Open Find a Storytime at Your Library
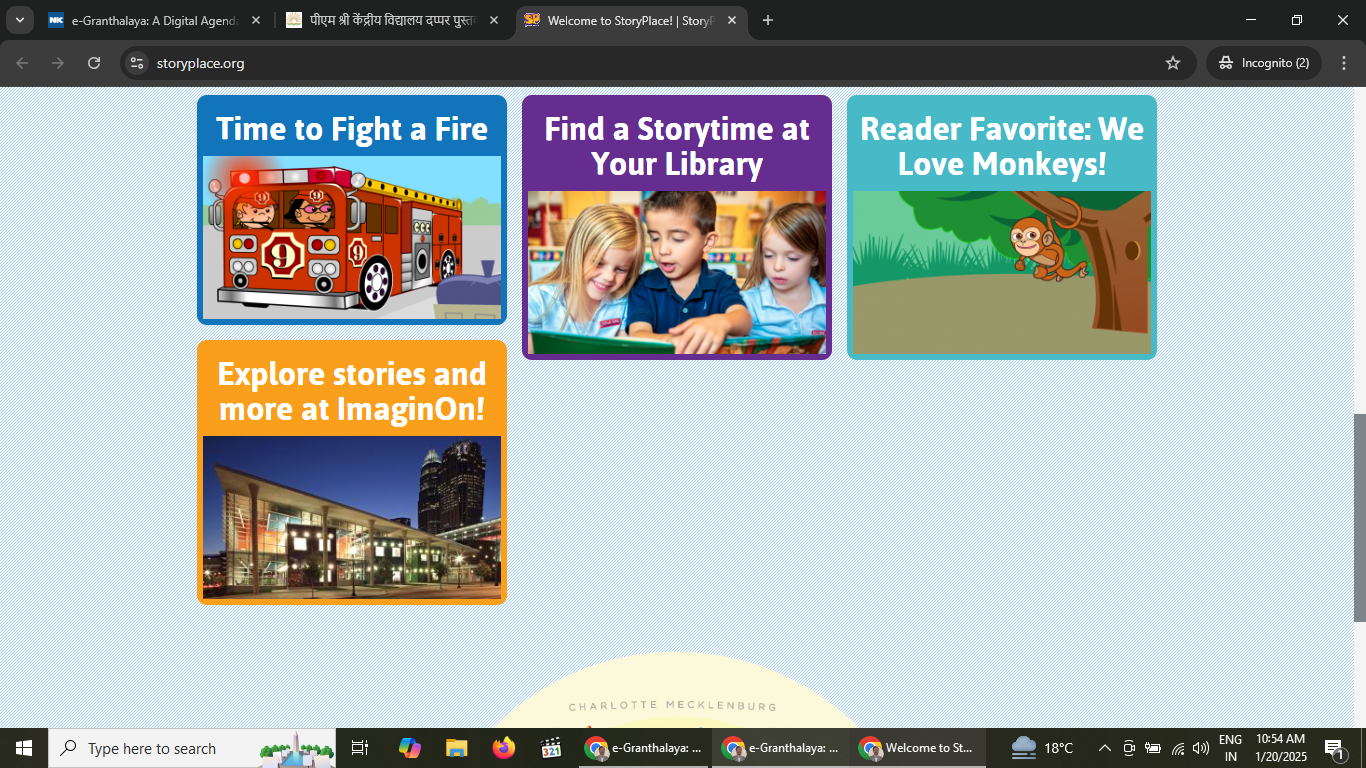 point(677,146)
